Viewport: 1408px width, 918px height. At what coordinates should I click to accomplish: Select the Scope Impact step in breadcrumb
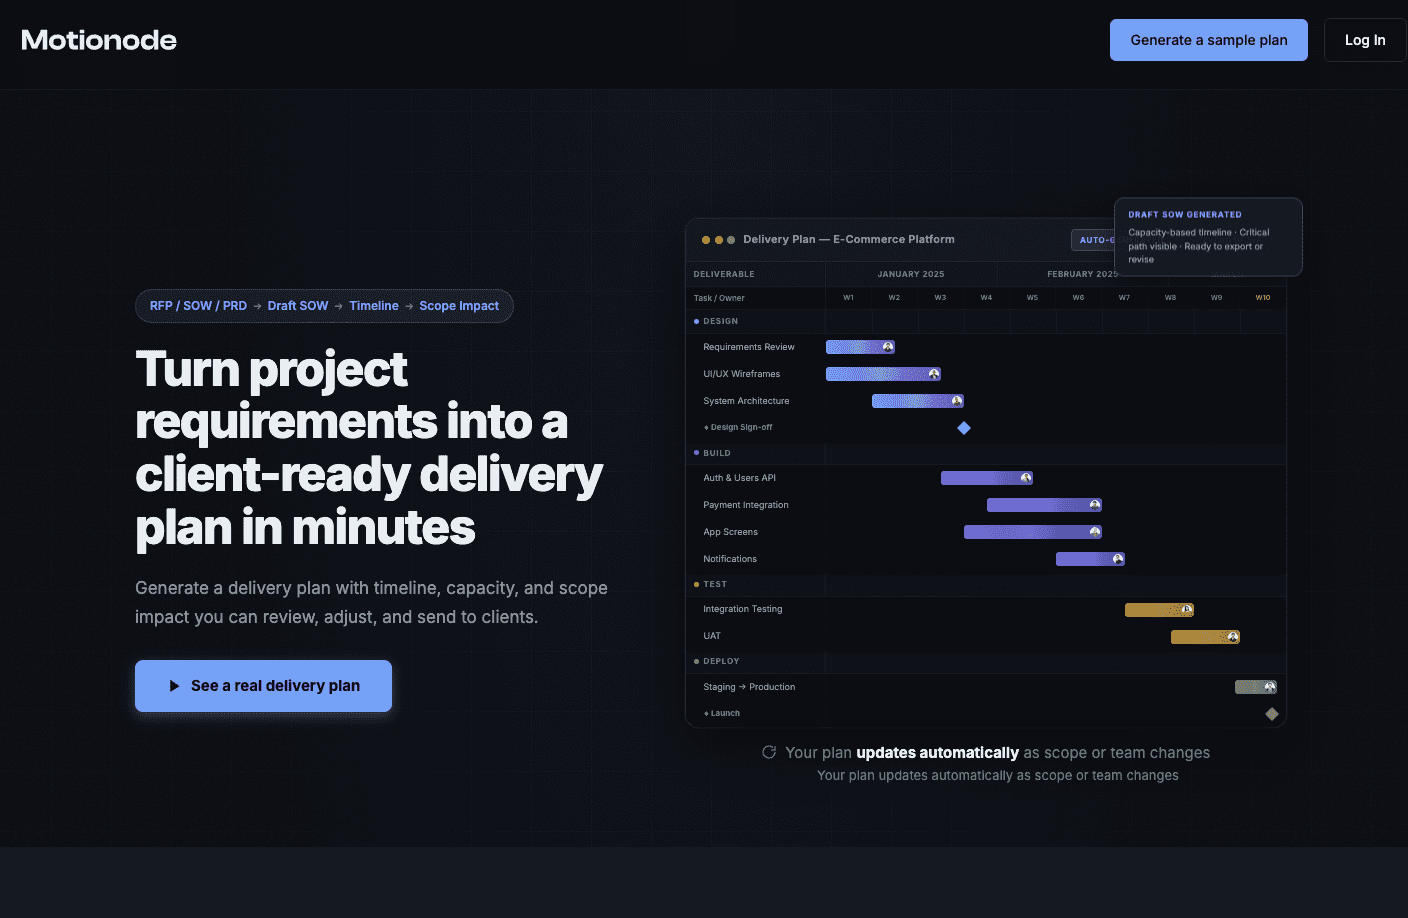459,306
